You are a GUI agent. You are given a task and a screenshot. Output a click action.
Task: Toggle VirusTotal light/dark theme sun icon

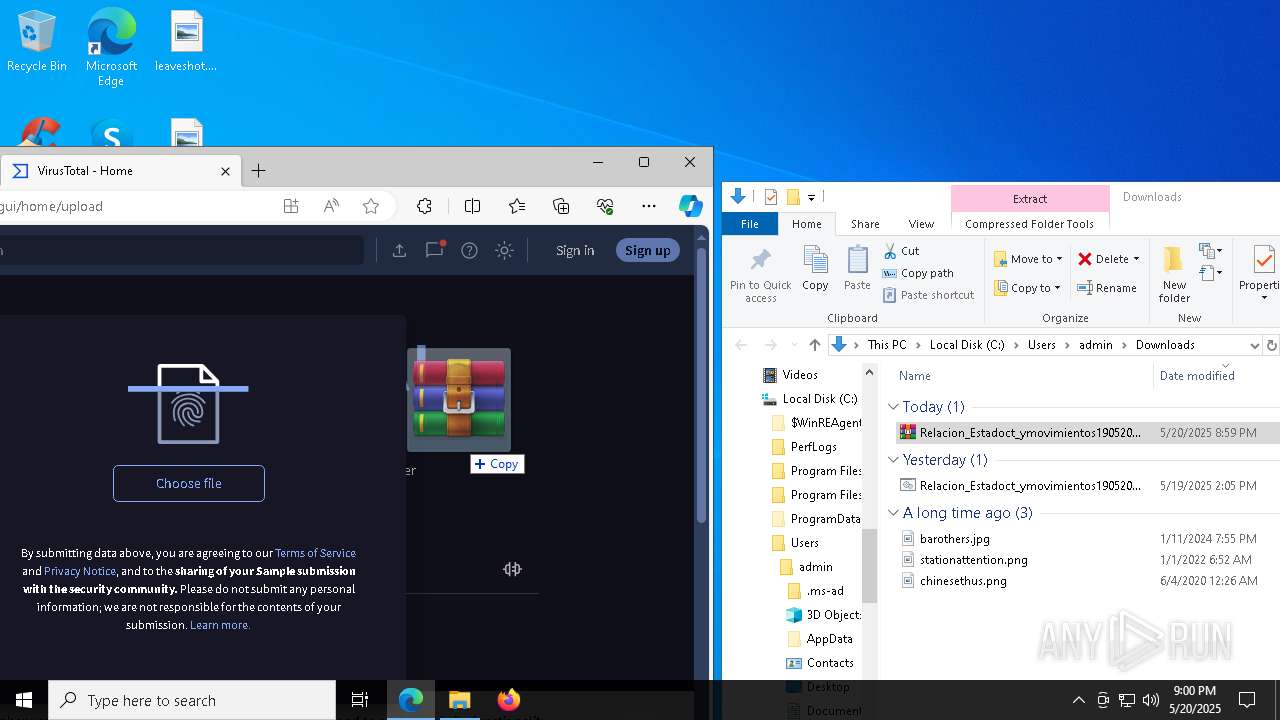[x=504, y=250]
